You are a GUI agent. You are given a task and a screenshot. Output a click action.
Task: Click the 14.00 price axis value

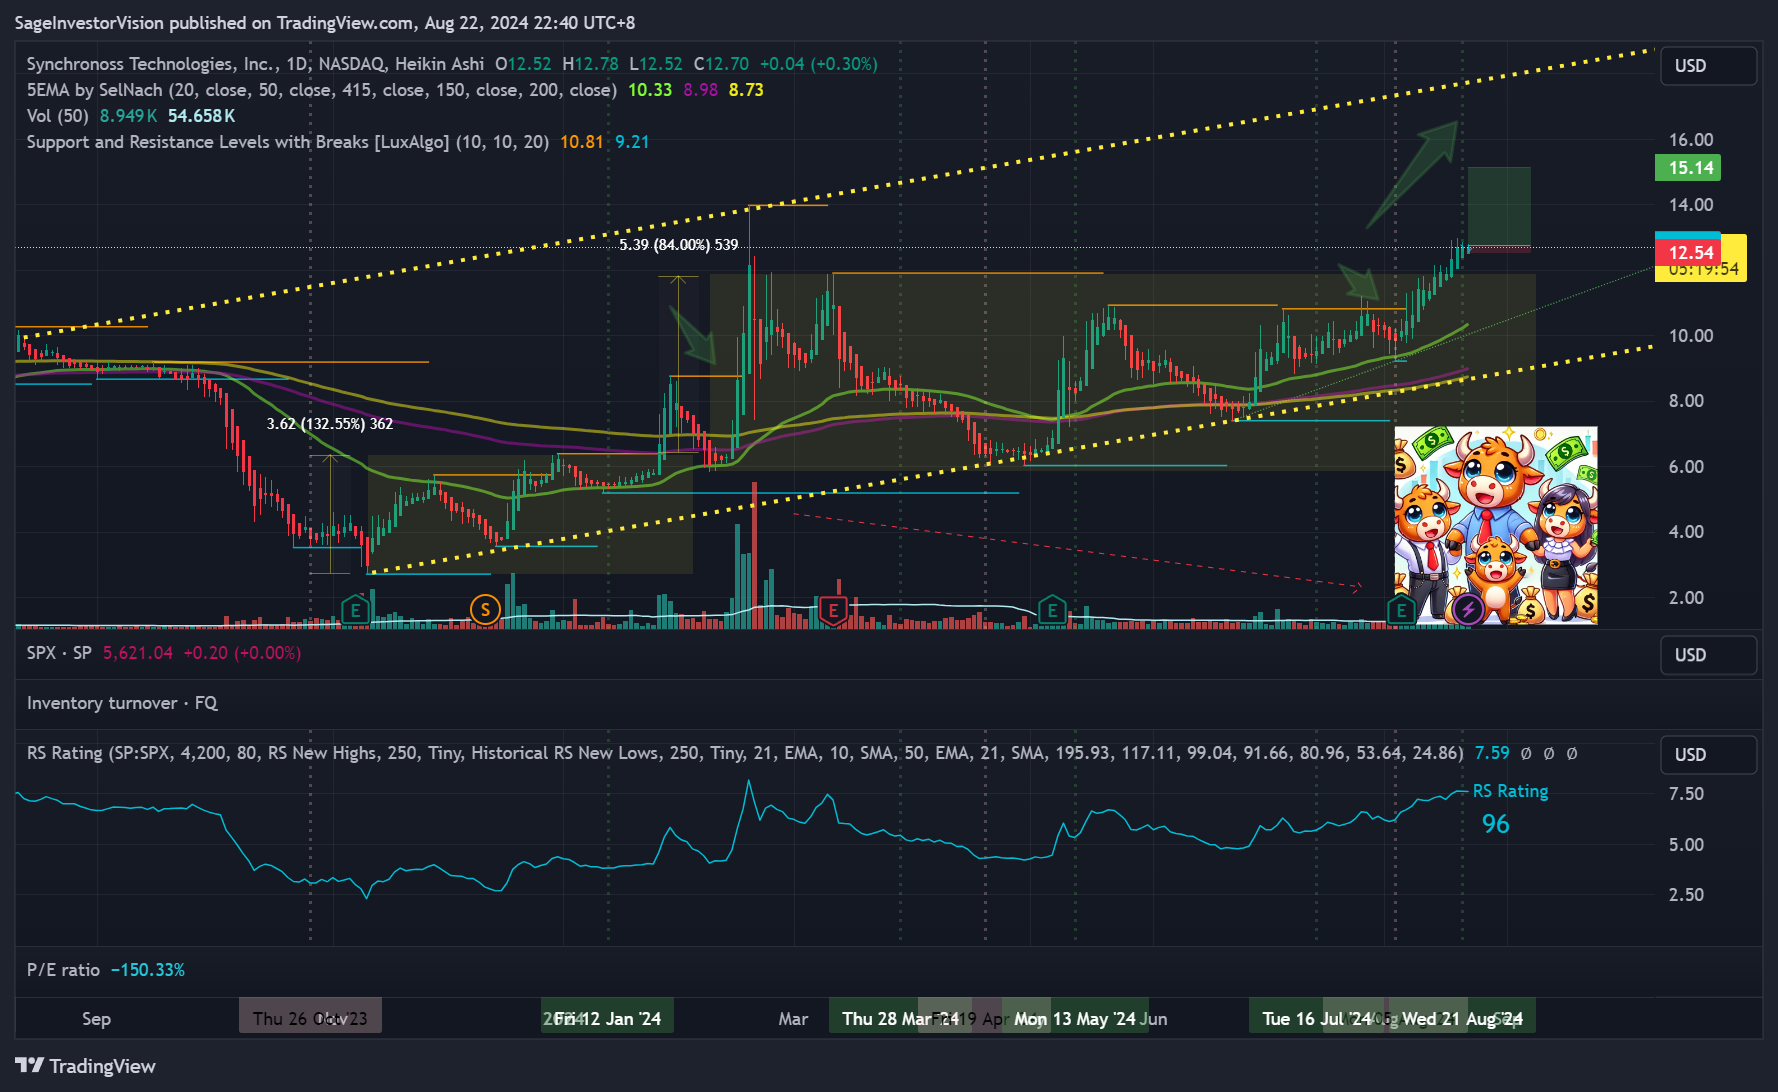pos(1690,205)
